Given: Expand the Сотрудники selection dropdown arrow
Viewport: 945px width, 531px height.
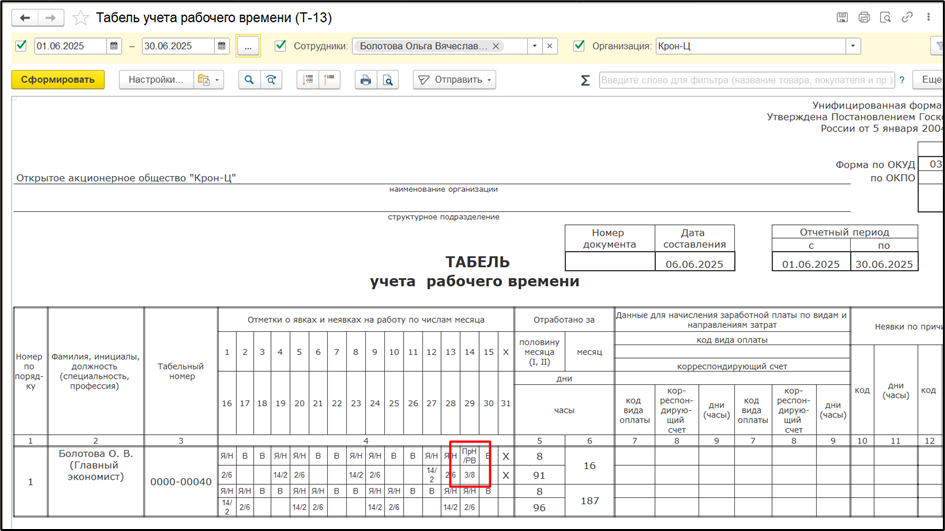Looking at the screenshot, I should pos(534,46).
